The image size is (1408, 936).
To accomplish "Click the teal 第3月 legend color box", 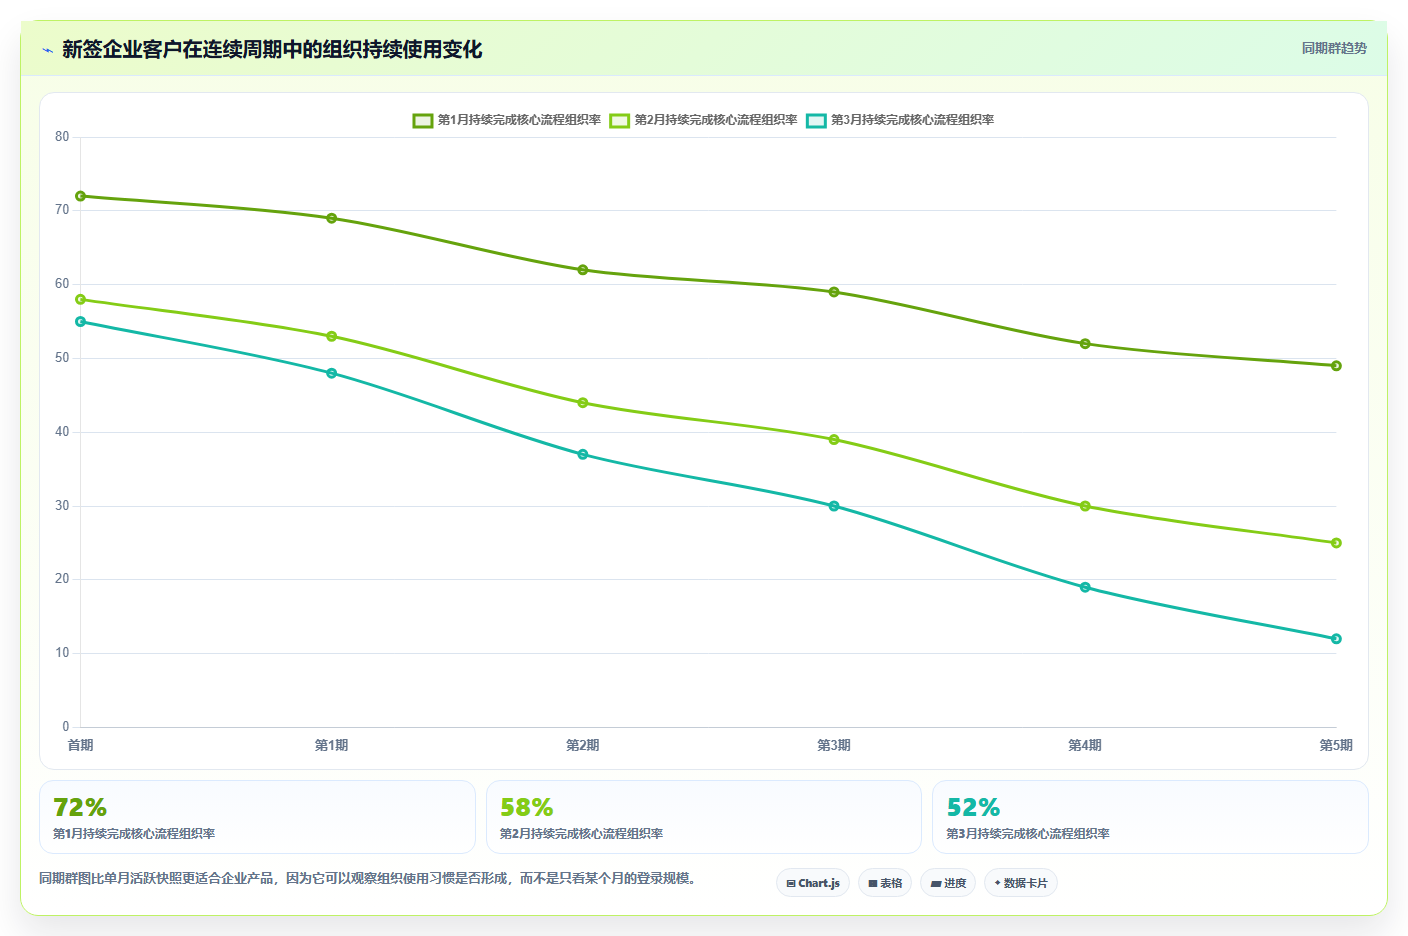I will (817, 120).
